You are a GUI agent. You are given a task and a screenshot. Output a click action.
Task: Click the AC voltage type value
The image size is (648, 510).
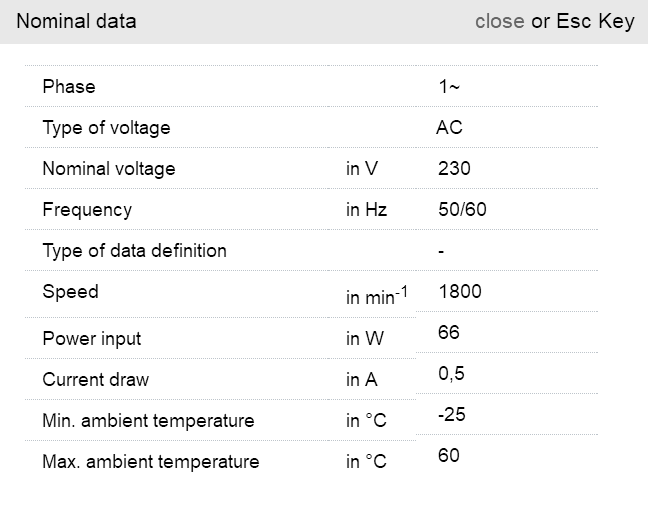click(x=449, y=128)
